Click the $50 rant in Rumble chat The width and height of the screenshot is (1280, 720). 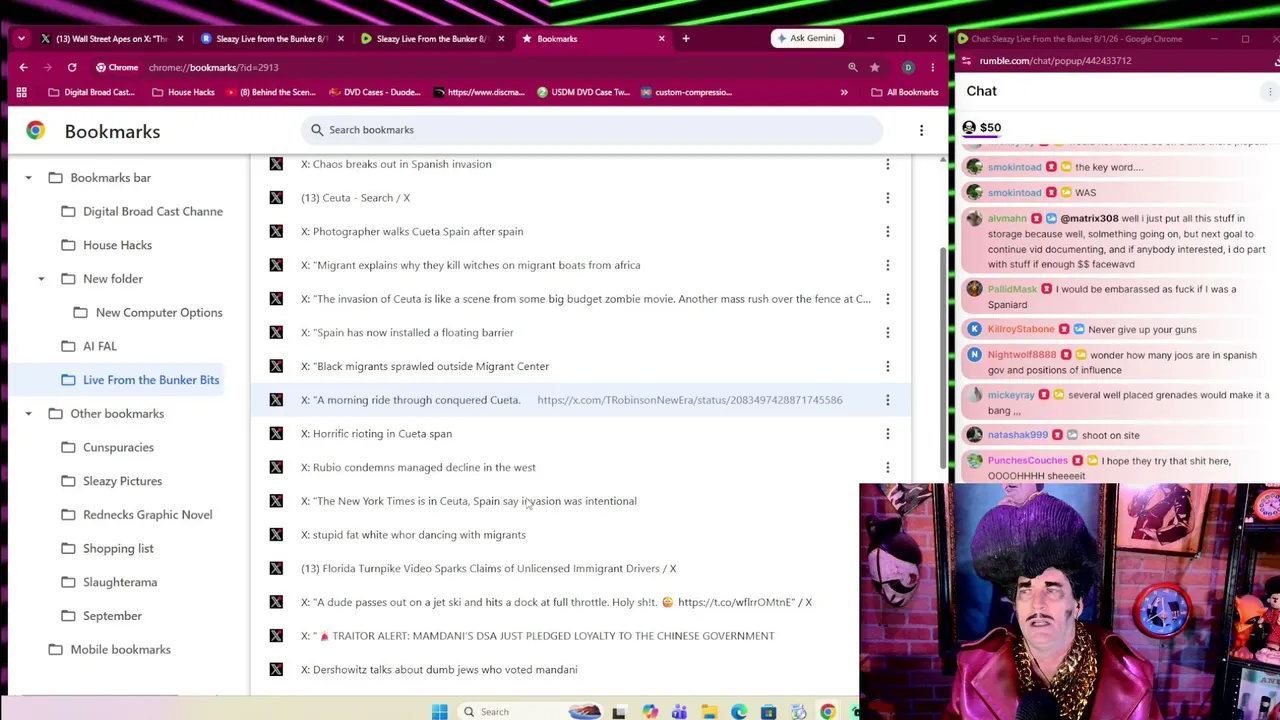coord(982,128)
